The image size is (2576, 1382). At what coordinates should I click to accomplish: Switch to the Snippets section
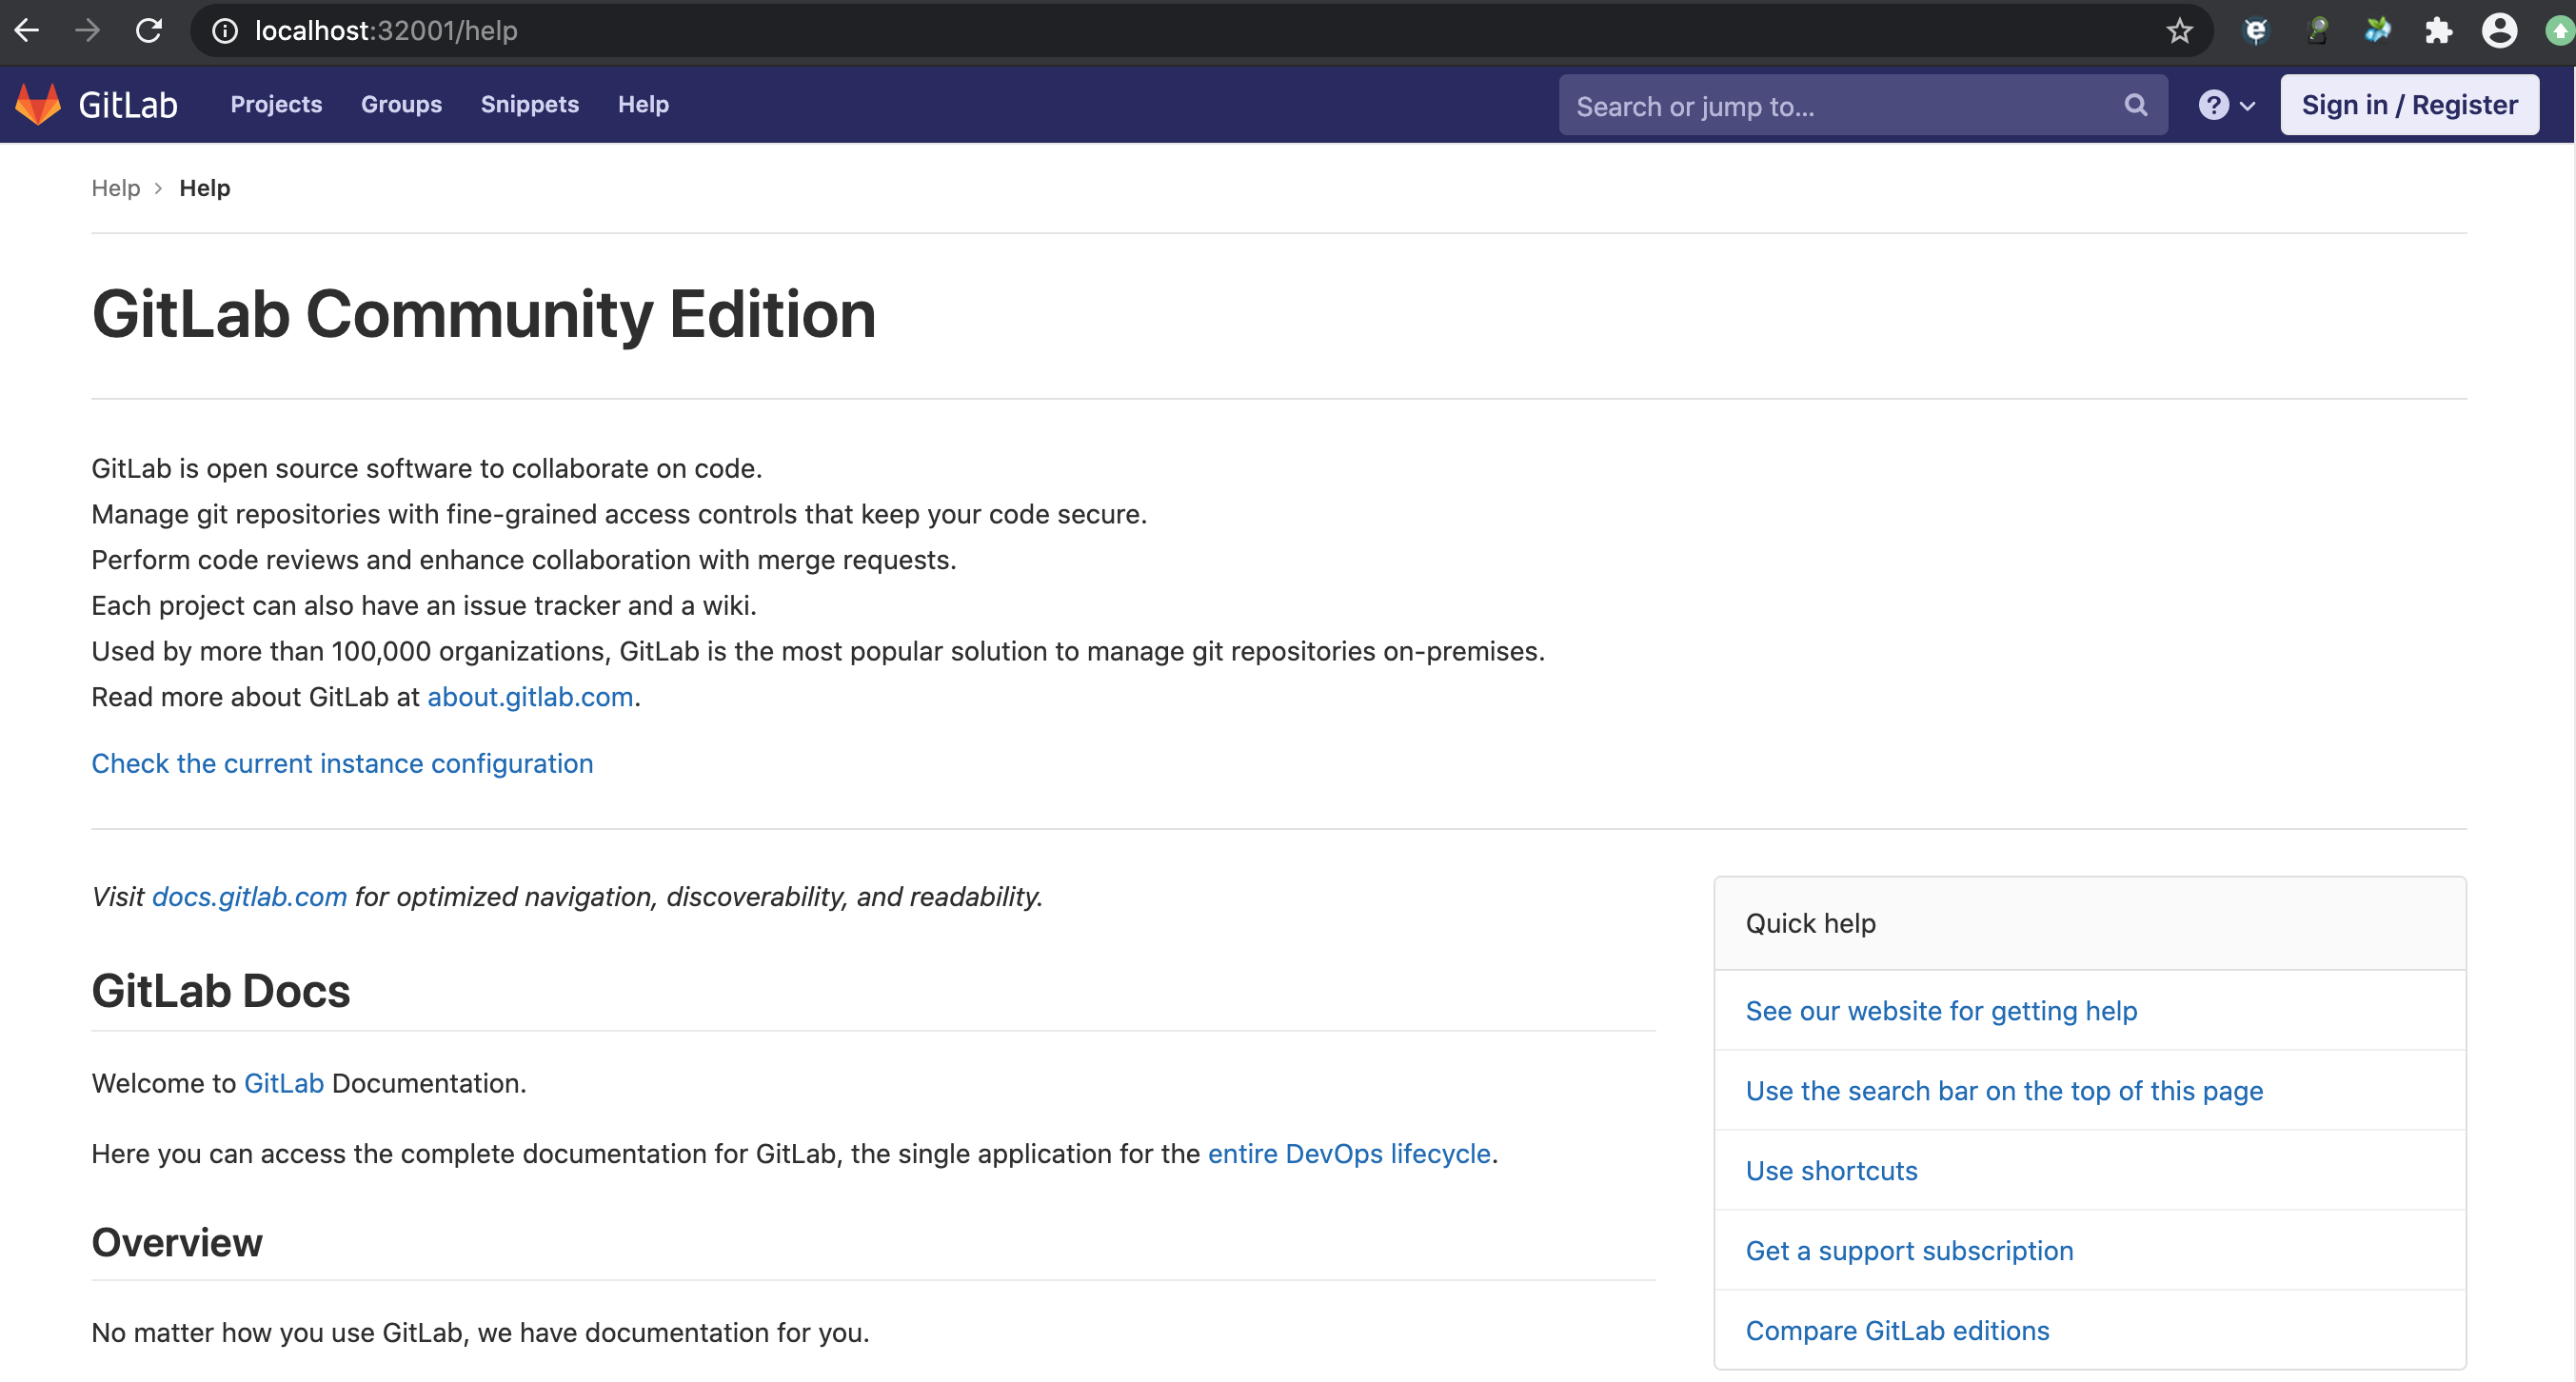(529, 104)
